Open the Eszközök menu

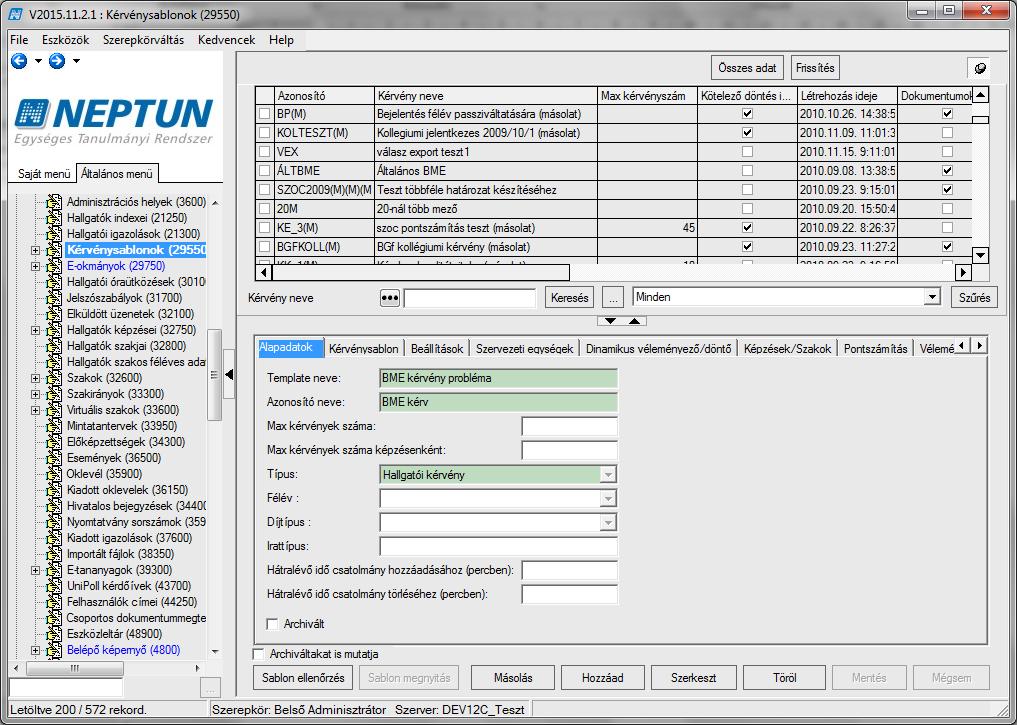pyautogui.click(x=66, y=40)
